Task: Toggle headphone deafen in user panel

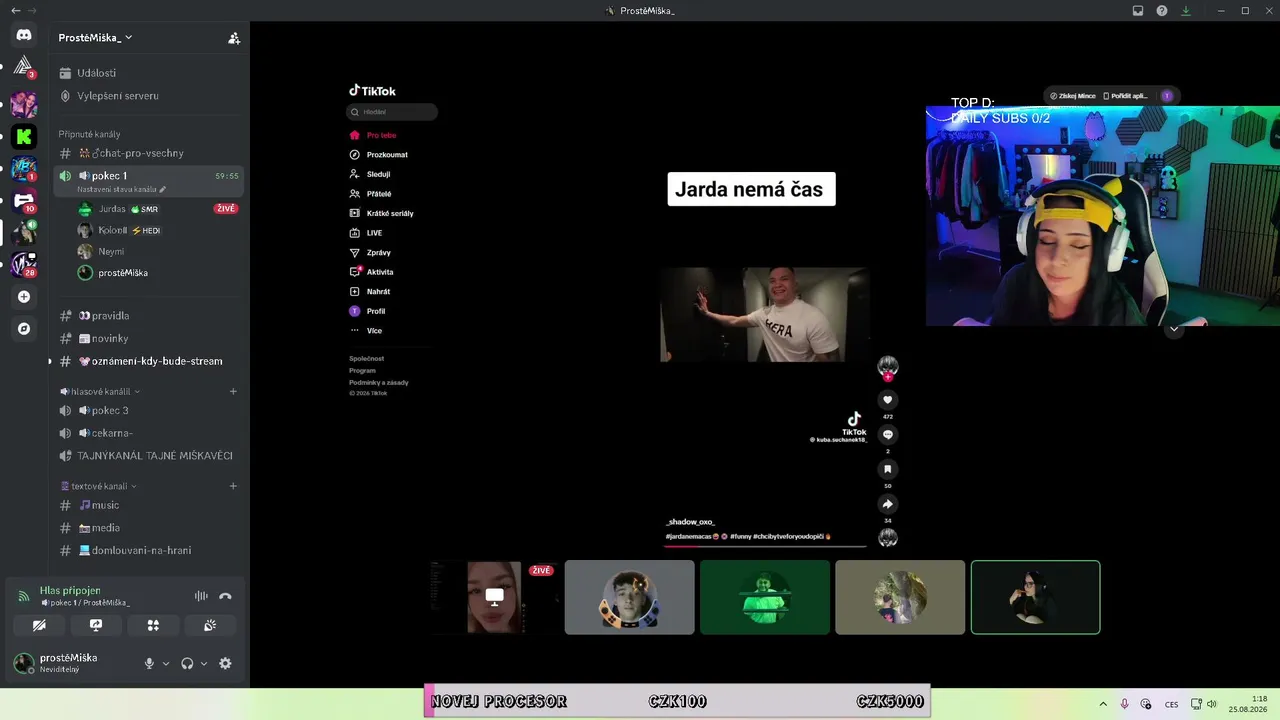Action: pyautogui.click(x=187, y=663)
